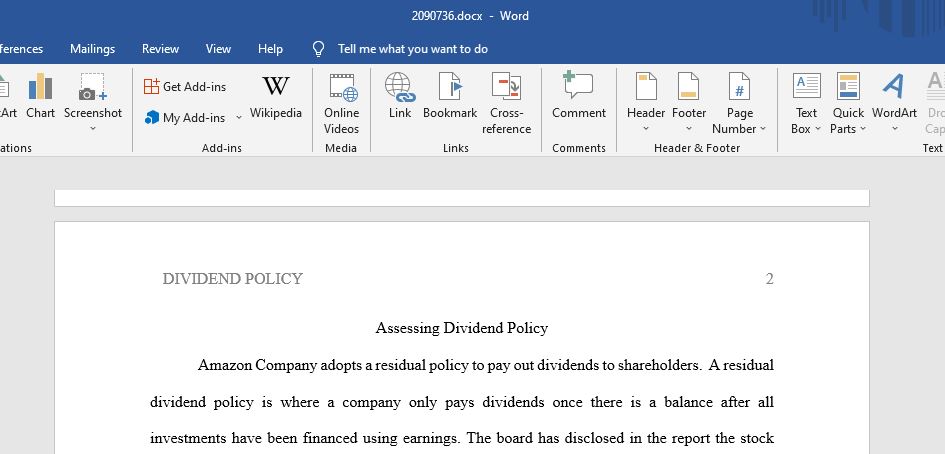Expand the Header dropdown arrow
The image size is (945, 454).
point(646,128)
